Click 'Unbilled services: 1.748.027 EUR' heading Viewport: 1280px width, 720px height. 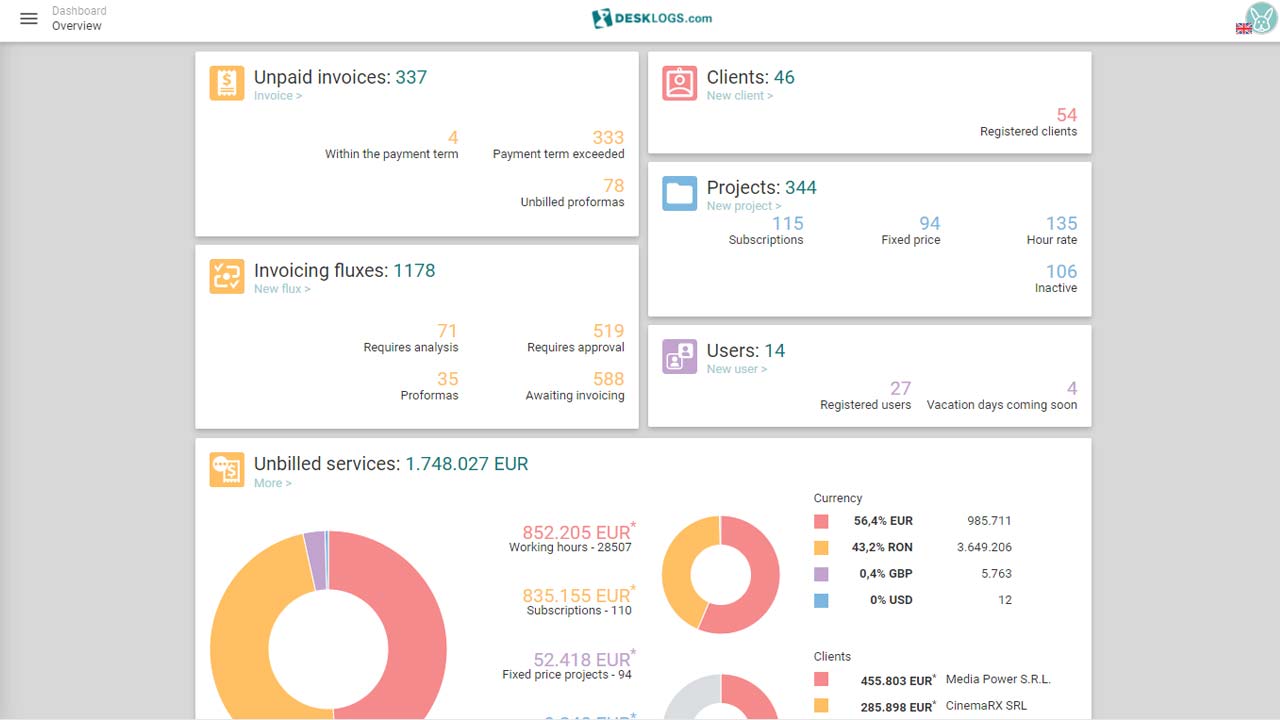[391, 464]
